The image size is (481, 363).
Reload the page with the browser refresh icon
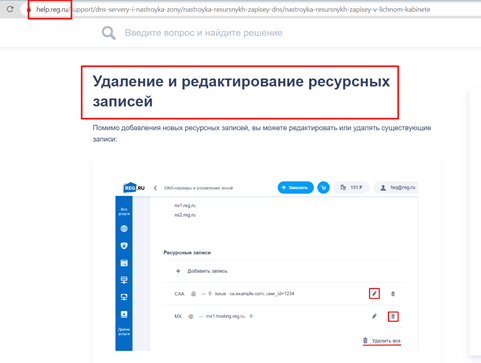pos(10,9)
